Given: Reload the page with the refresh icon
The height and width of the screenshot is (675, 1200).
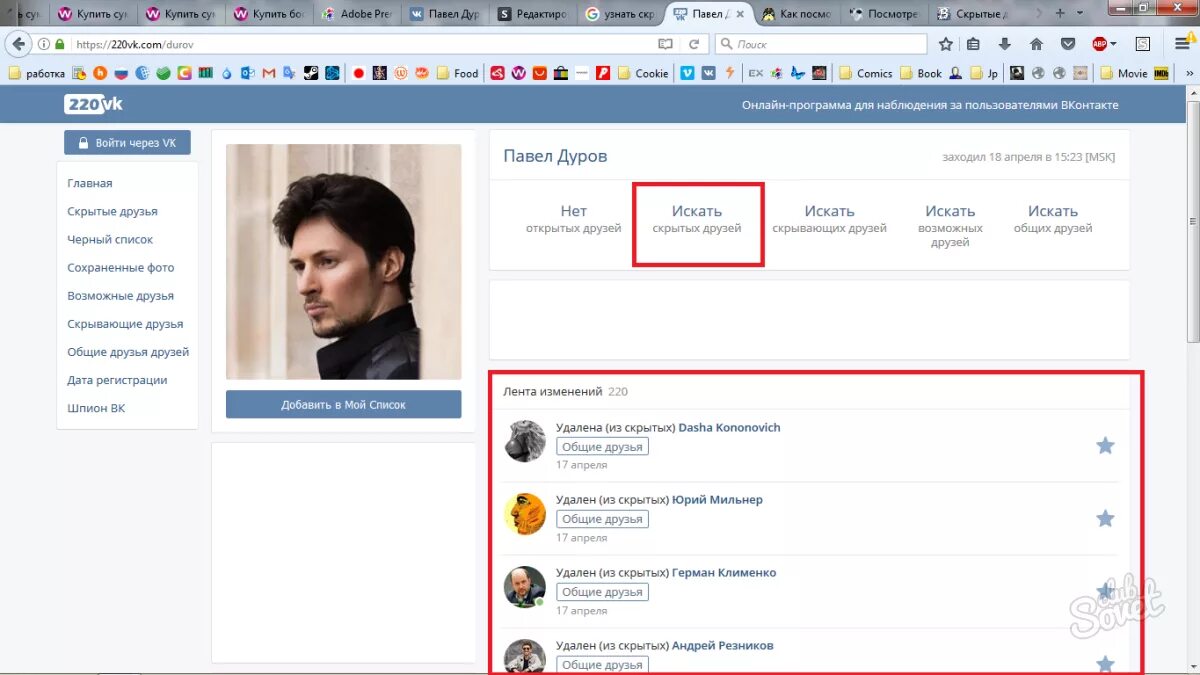Looking at the screenshot, I should click(x=693, y=45).
